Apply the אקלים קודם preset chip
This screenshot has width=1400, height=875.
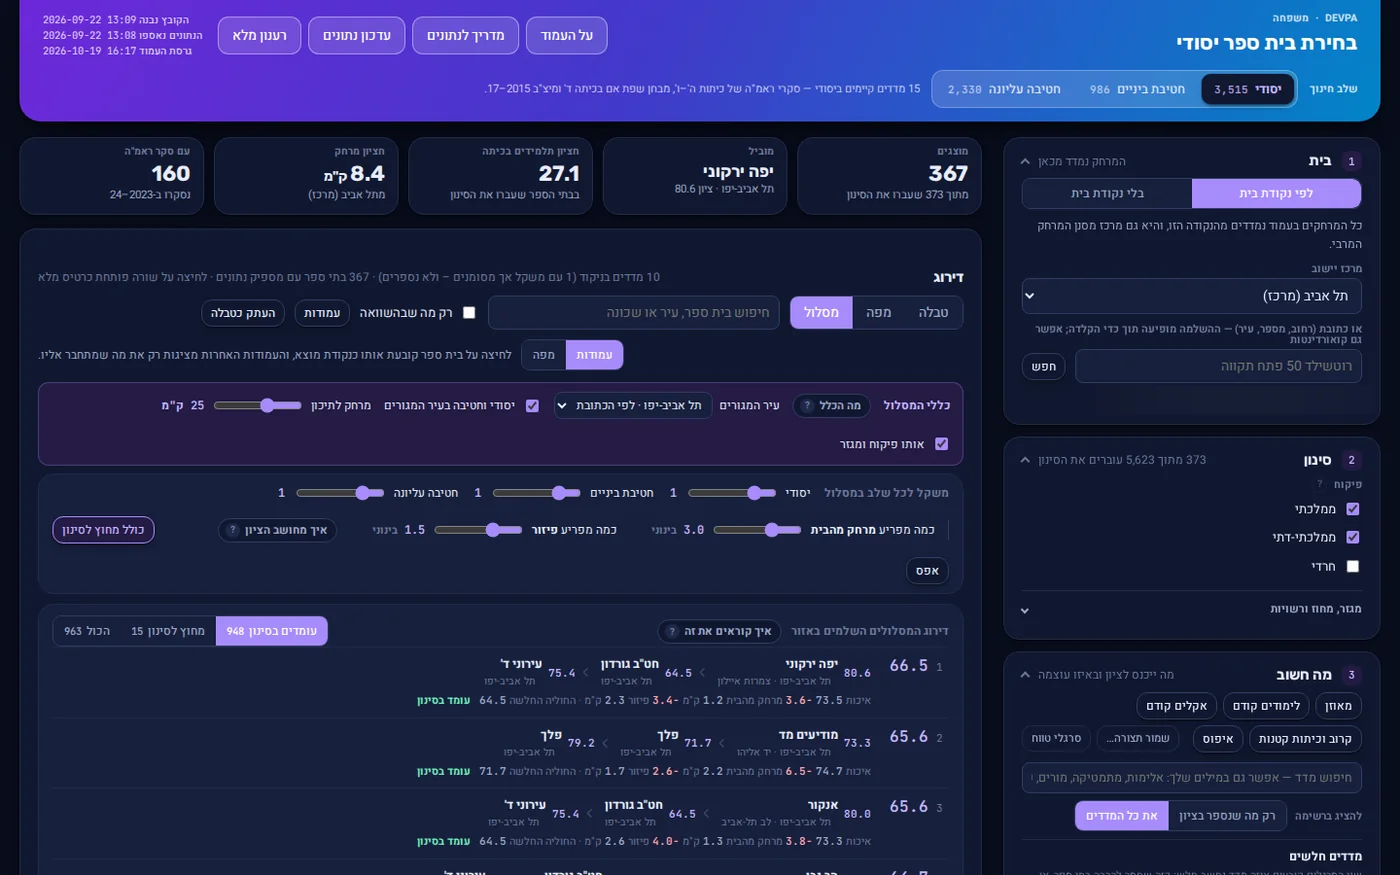coord(1176,706)
